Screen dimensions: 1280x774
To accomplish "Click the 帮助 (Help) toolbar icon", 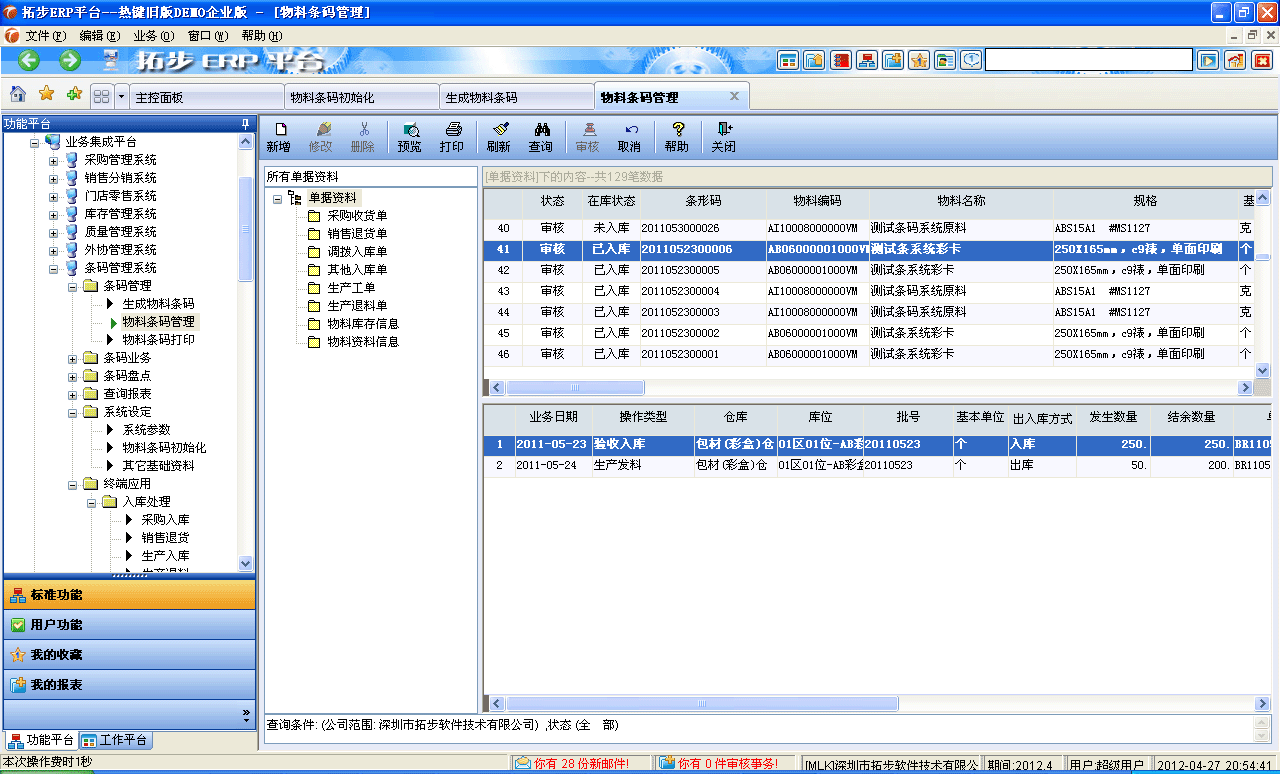I will (x=678, y=137).
